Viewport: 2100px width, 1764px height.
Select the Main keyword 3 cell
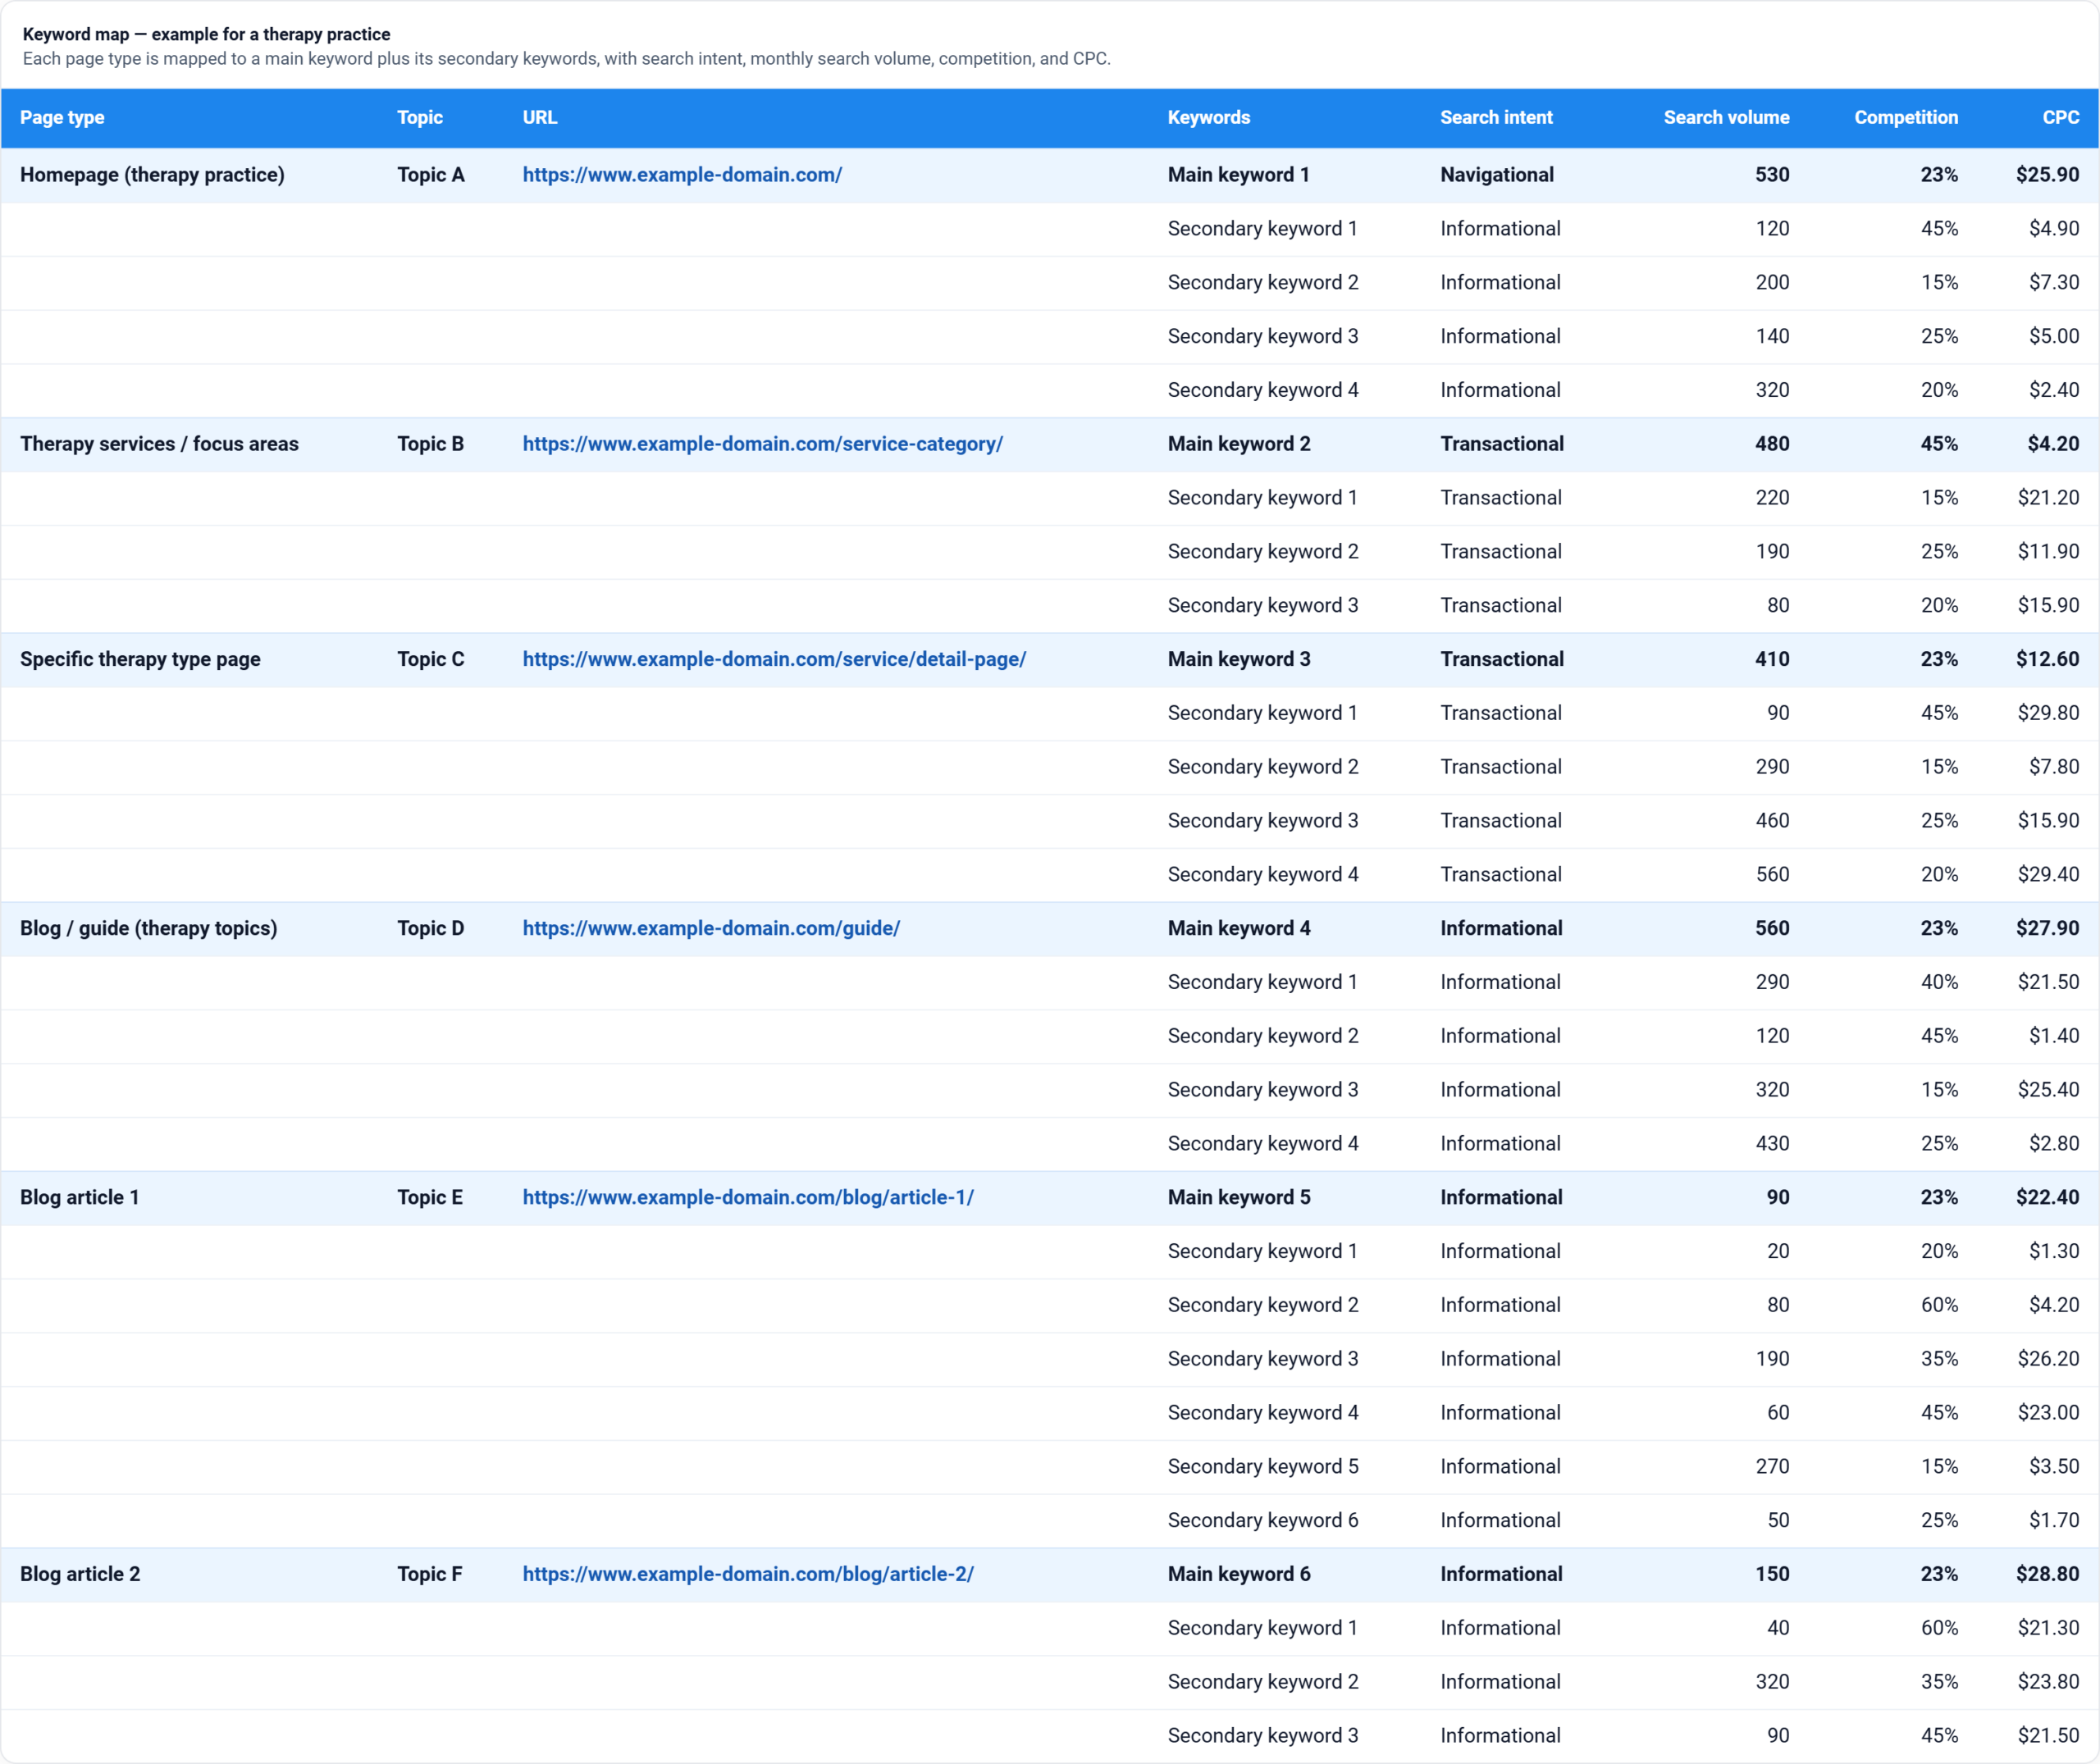[x=1239, y=659]
